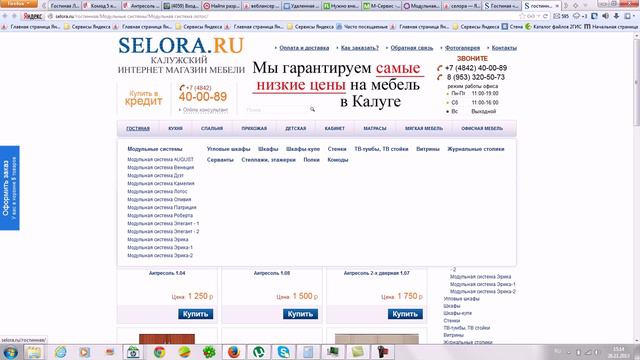The width and height of the screenshot is (640, 360).
Task: Click the SELORA.RU logo
Action: point(181,45)
